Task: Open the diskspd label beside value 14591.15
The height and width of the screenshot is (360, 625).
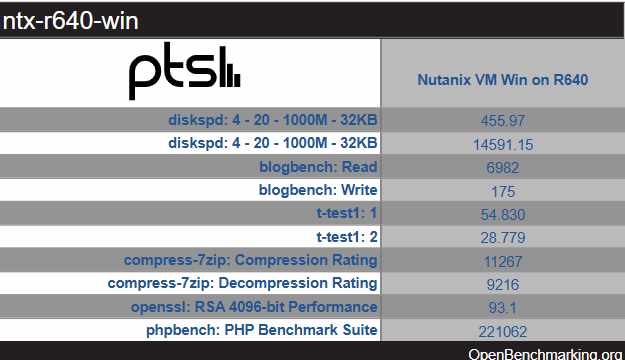Action: [x=273, y=143]
